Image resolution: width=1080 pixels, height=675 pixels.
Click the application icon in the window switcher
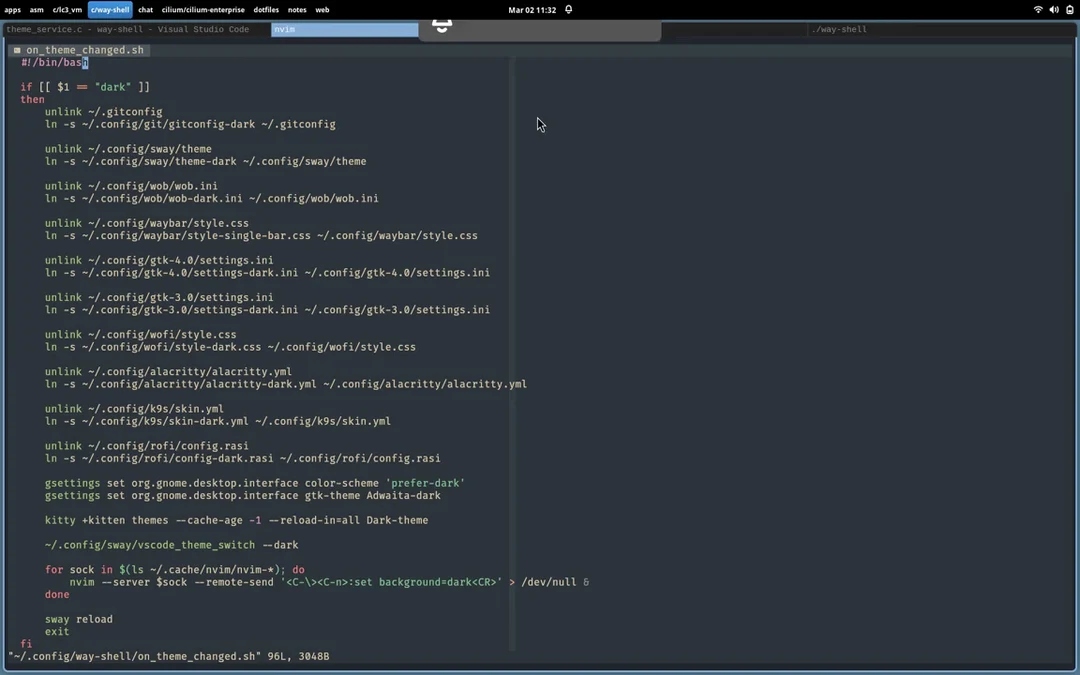[x=443, y=27]
